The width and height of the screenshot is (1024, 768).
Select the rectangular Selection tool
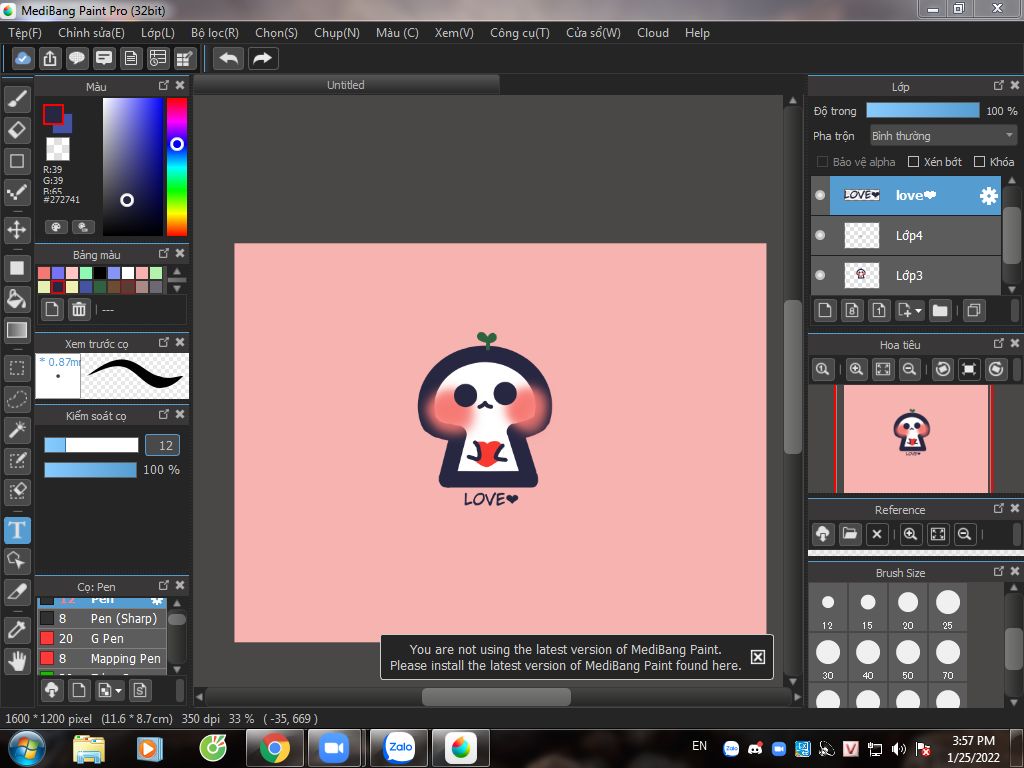[x=17, y=368]
